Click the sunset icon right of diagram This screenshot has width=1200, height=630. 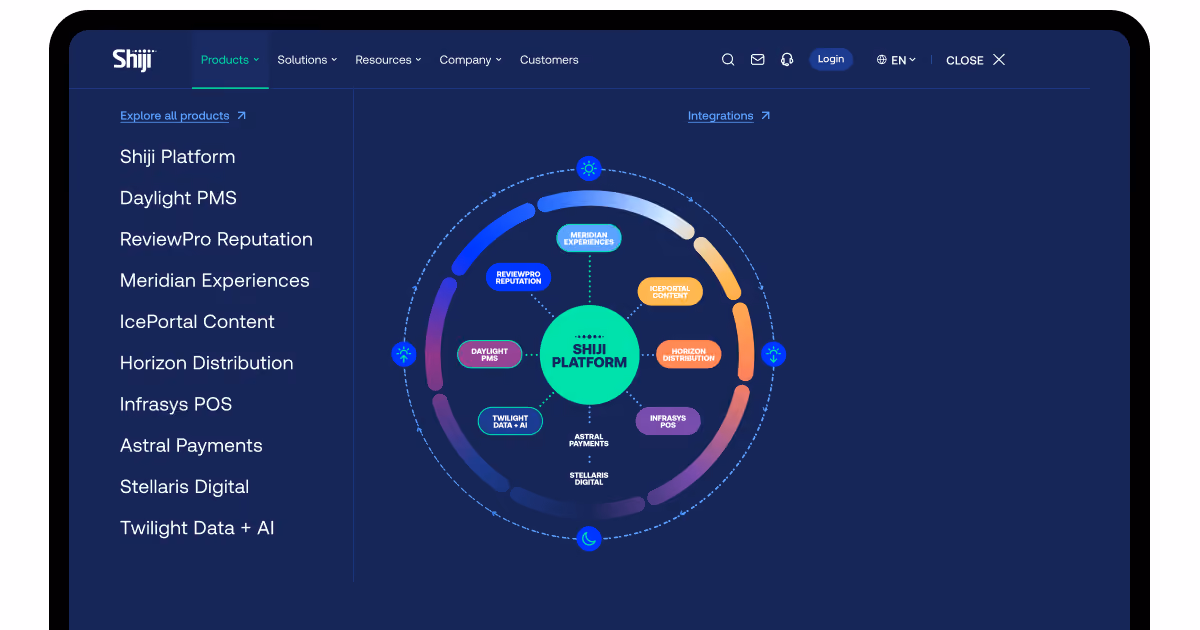click(x=774, y=354)
